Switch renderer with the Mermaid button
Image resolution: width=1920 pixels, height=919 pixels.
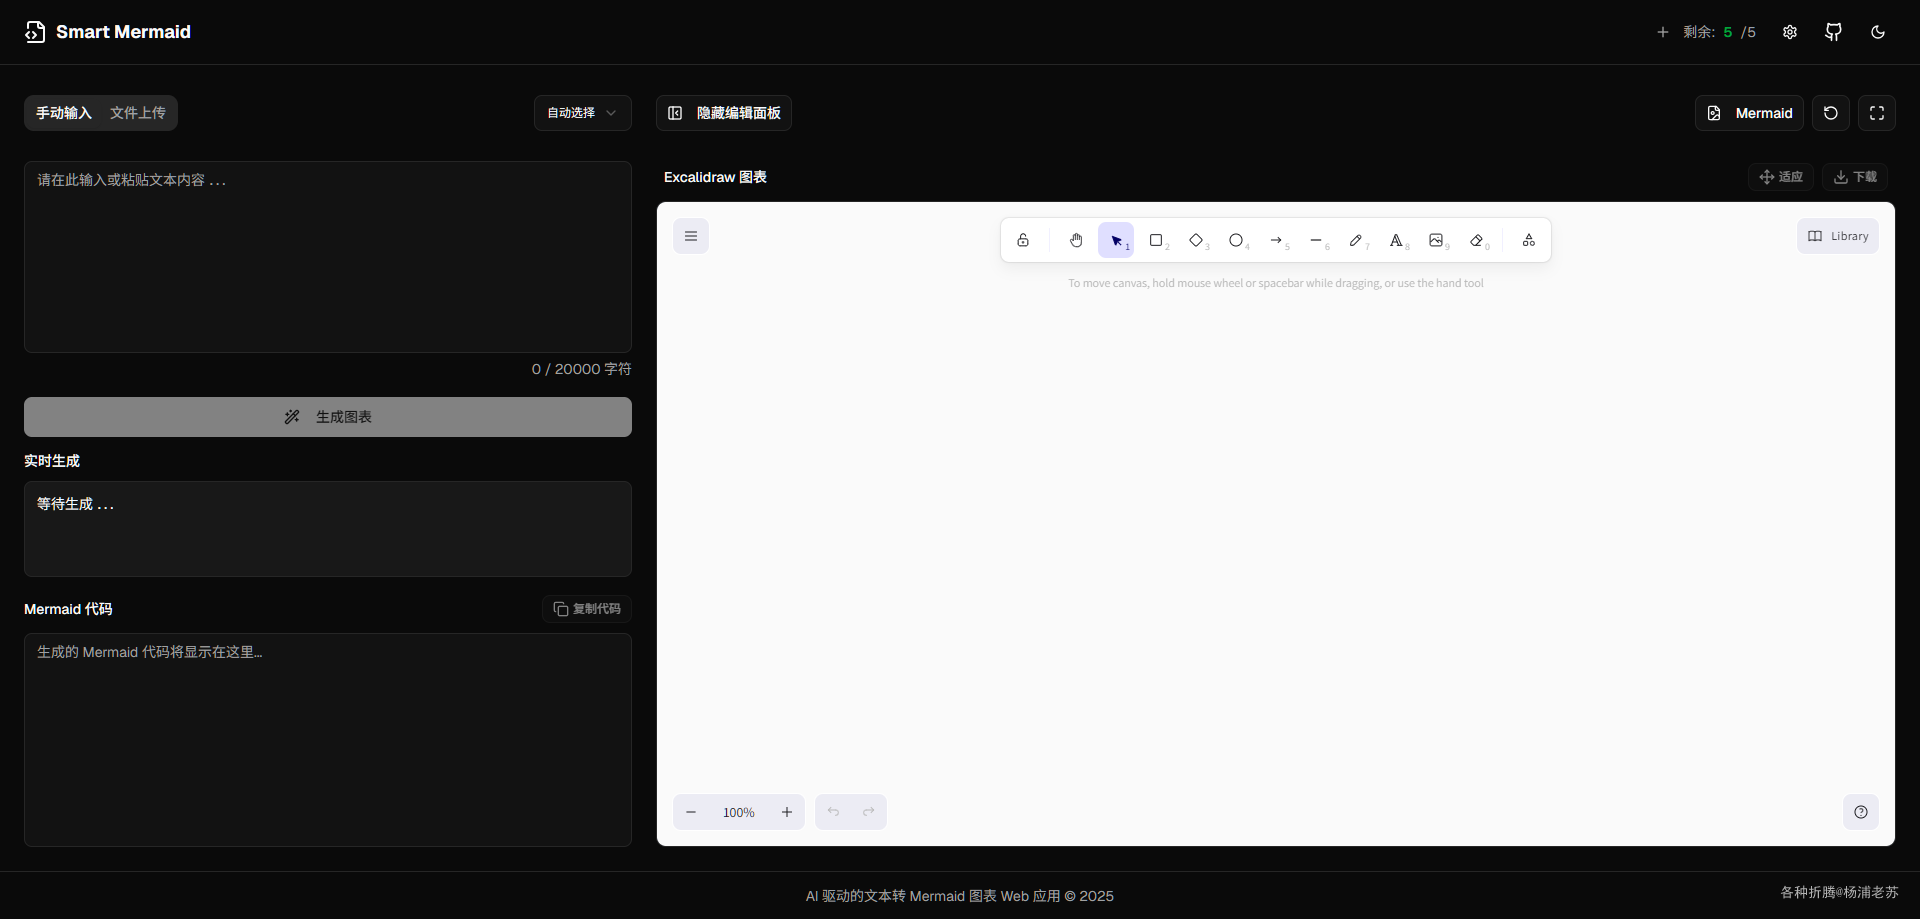click(1749, 113)
